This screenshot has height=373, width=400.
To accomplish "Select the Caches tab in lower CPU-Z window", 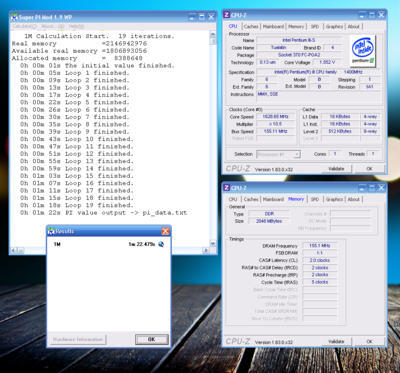I will pyautogui.click(x=251, y=199).
